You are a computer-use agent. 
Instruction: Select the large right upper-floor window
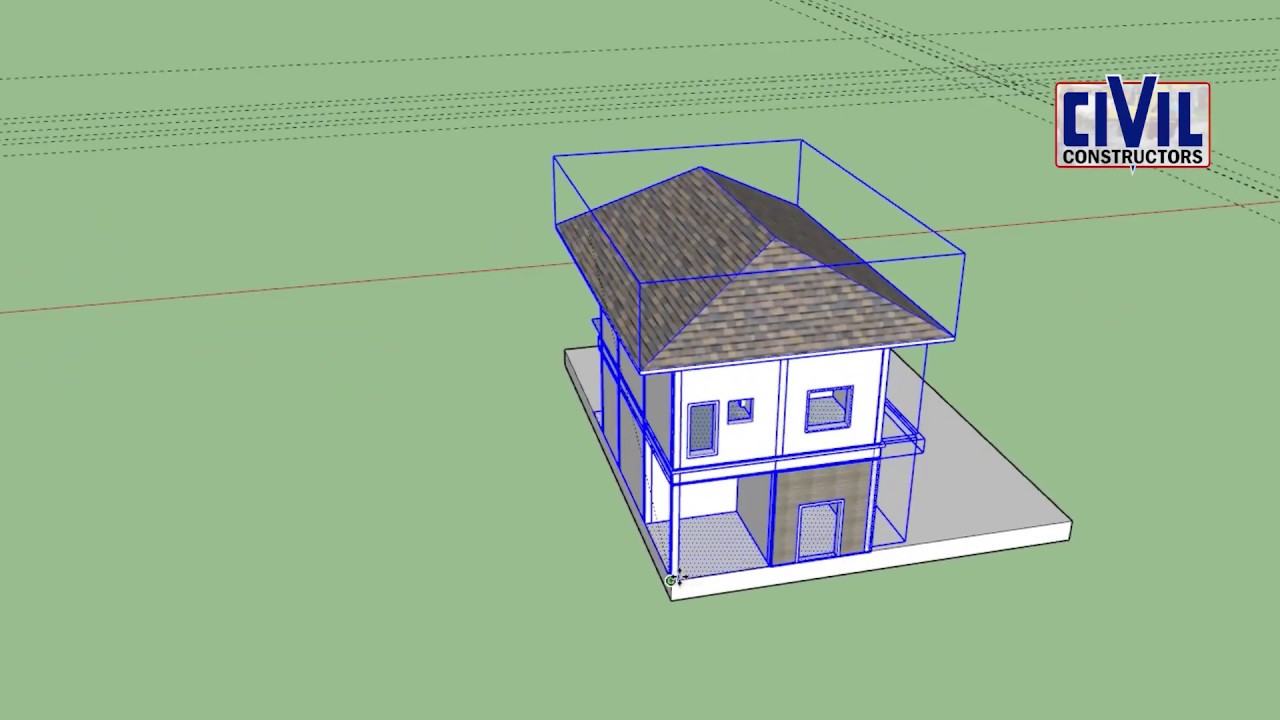tap(828, 409)
